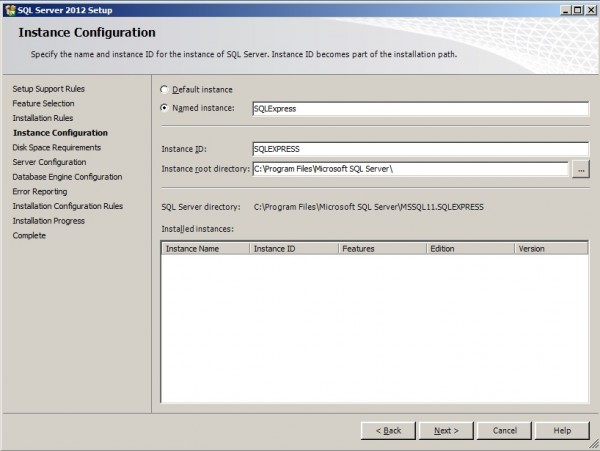Select Server Configuration step in sidebar
600x451 pixels.
tap(49, 162)
